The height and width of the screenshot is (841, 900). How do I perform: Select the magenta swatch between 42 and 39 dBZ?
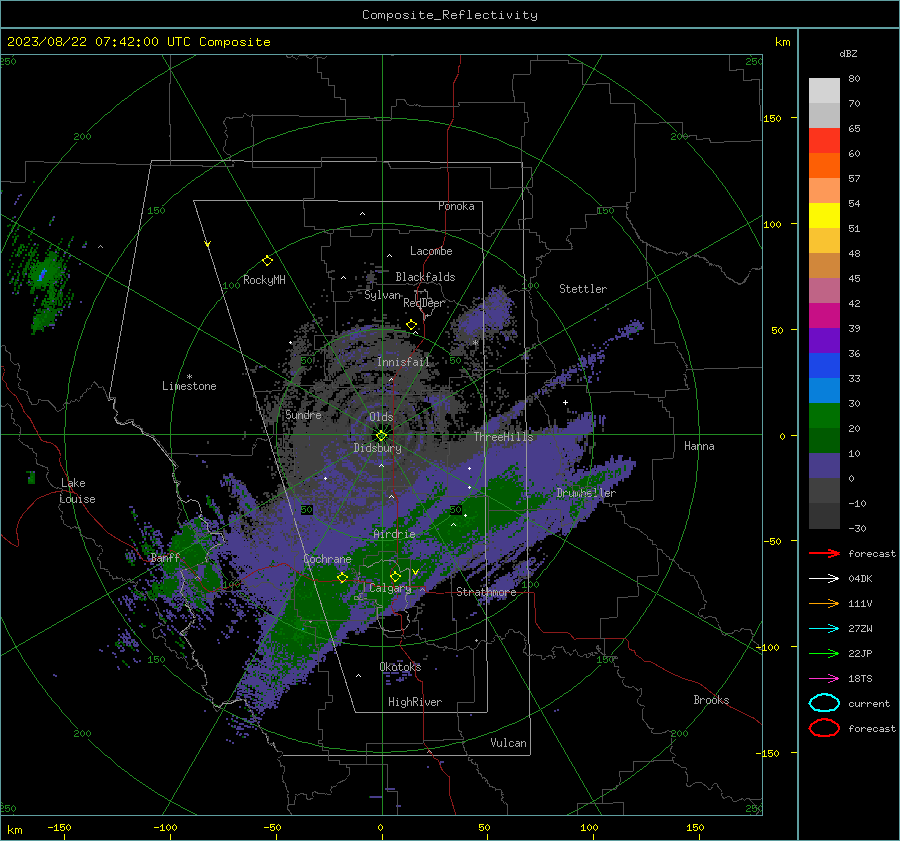point(824,316)
